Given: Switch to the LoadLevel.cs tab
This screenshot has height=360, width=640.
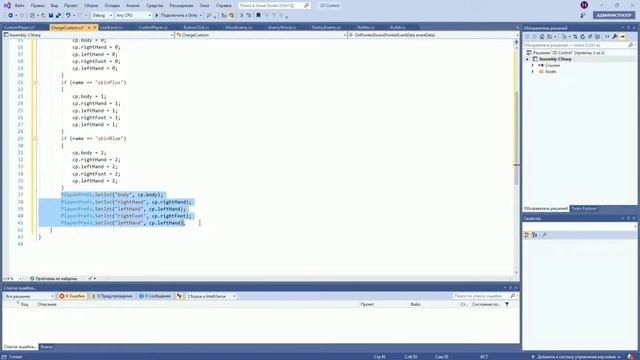Looking at the screenshot, I should click(111, 27).
